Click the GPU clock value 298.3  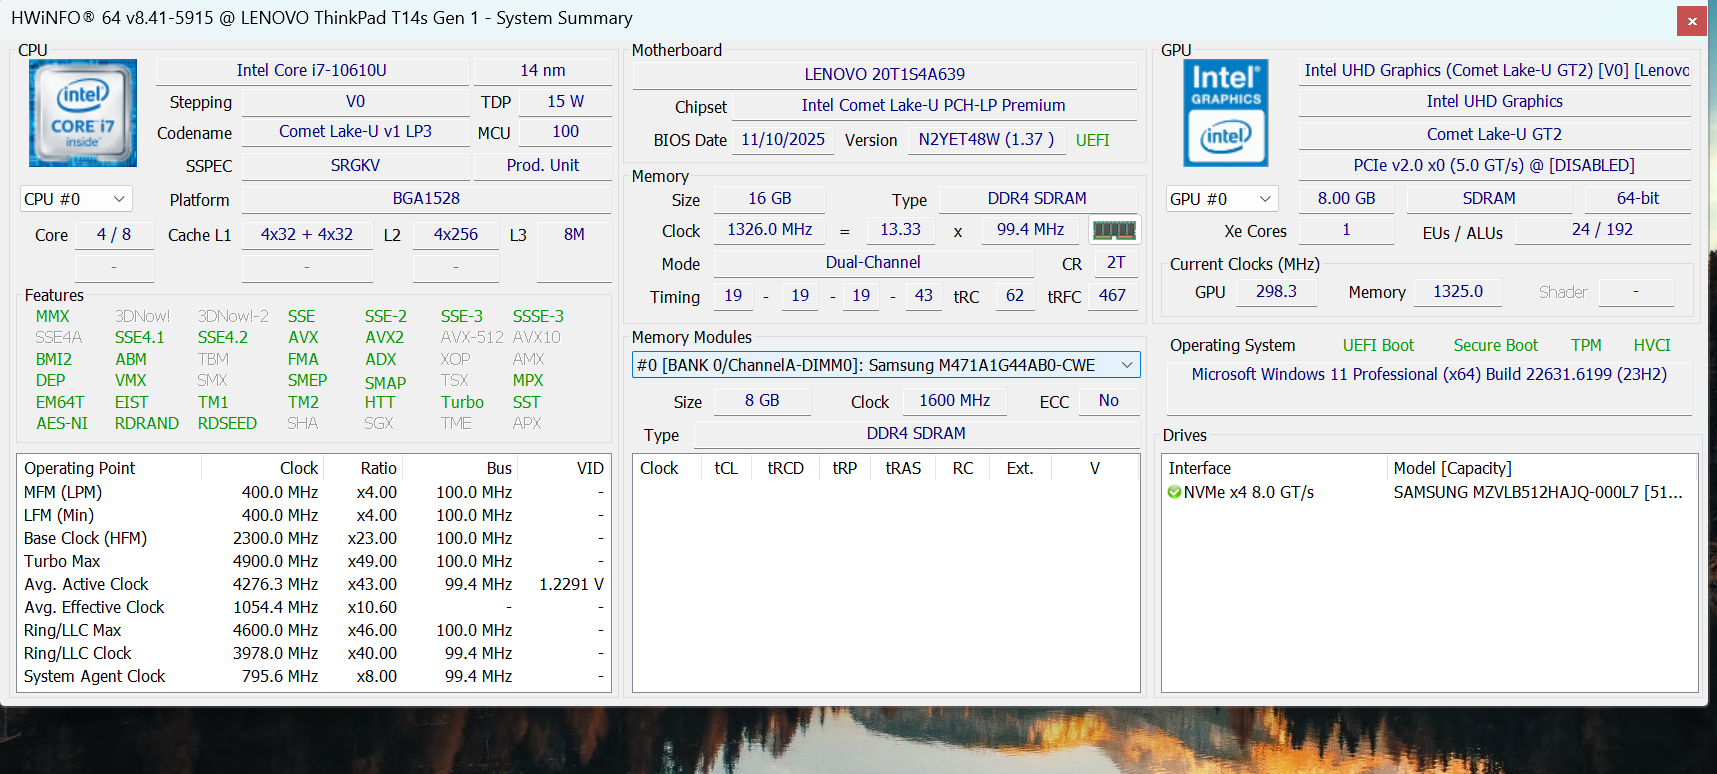point(1276,291)
